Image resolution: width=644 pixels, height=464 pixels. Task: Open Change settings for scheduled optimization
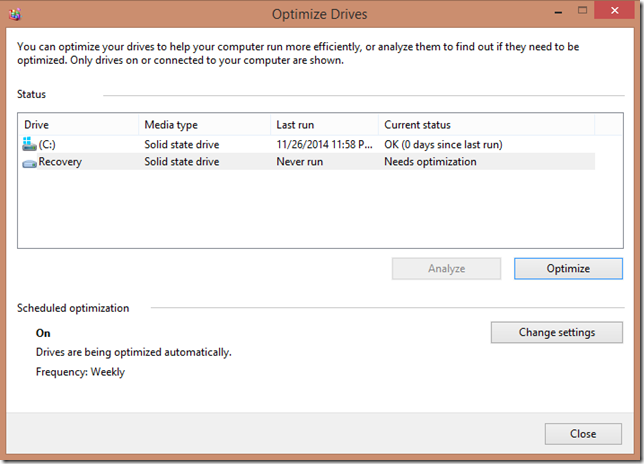(556, 332)
